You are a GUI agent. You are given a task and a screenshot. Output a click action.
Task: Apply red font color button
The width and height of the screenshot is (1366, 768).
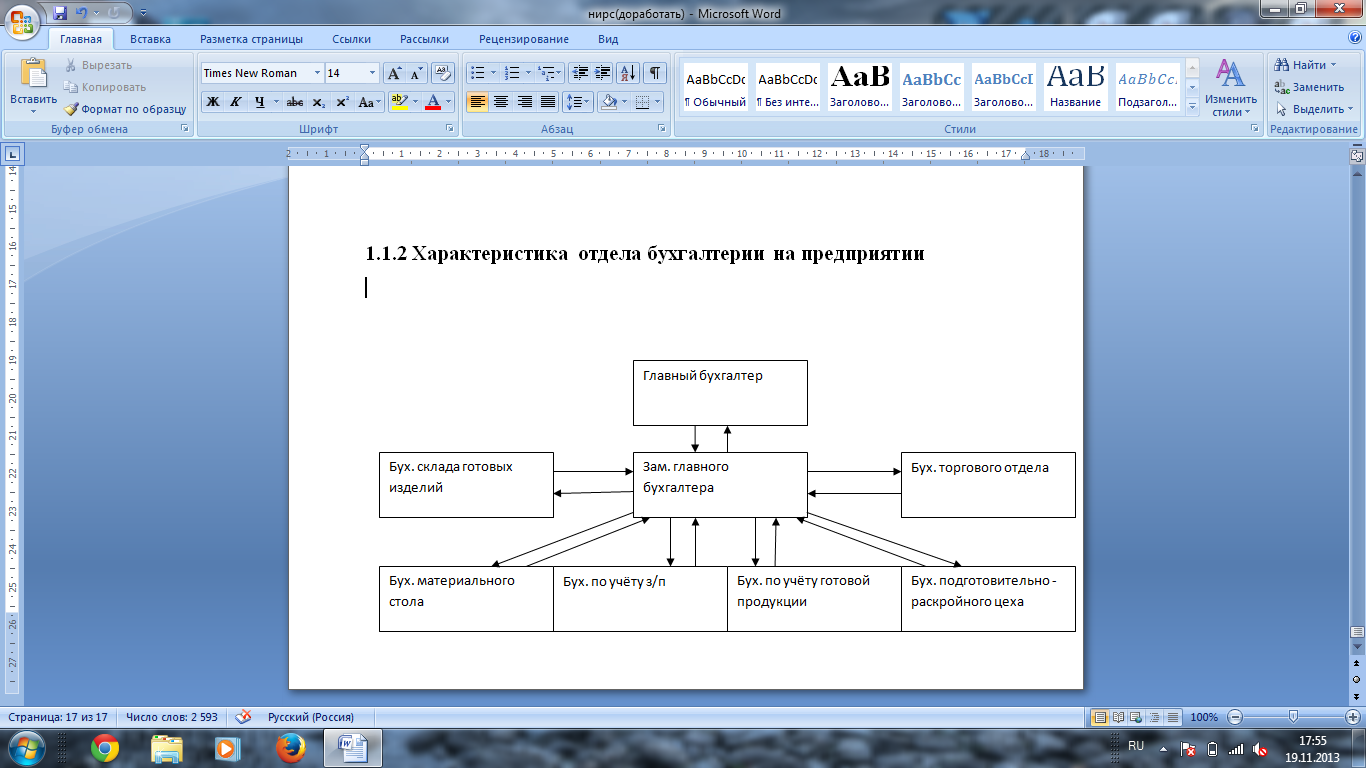point(432,102)
